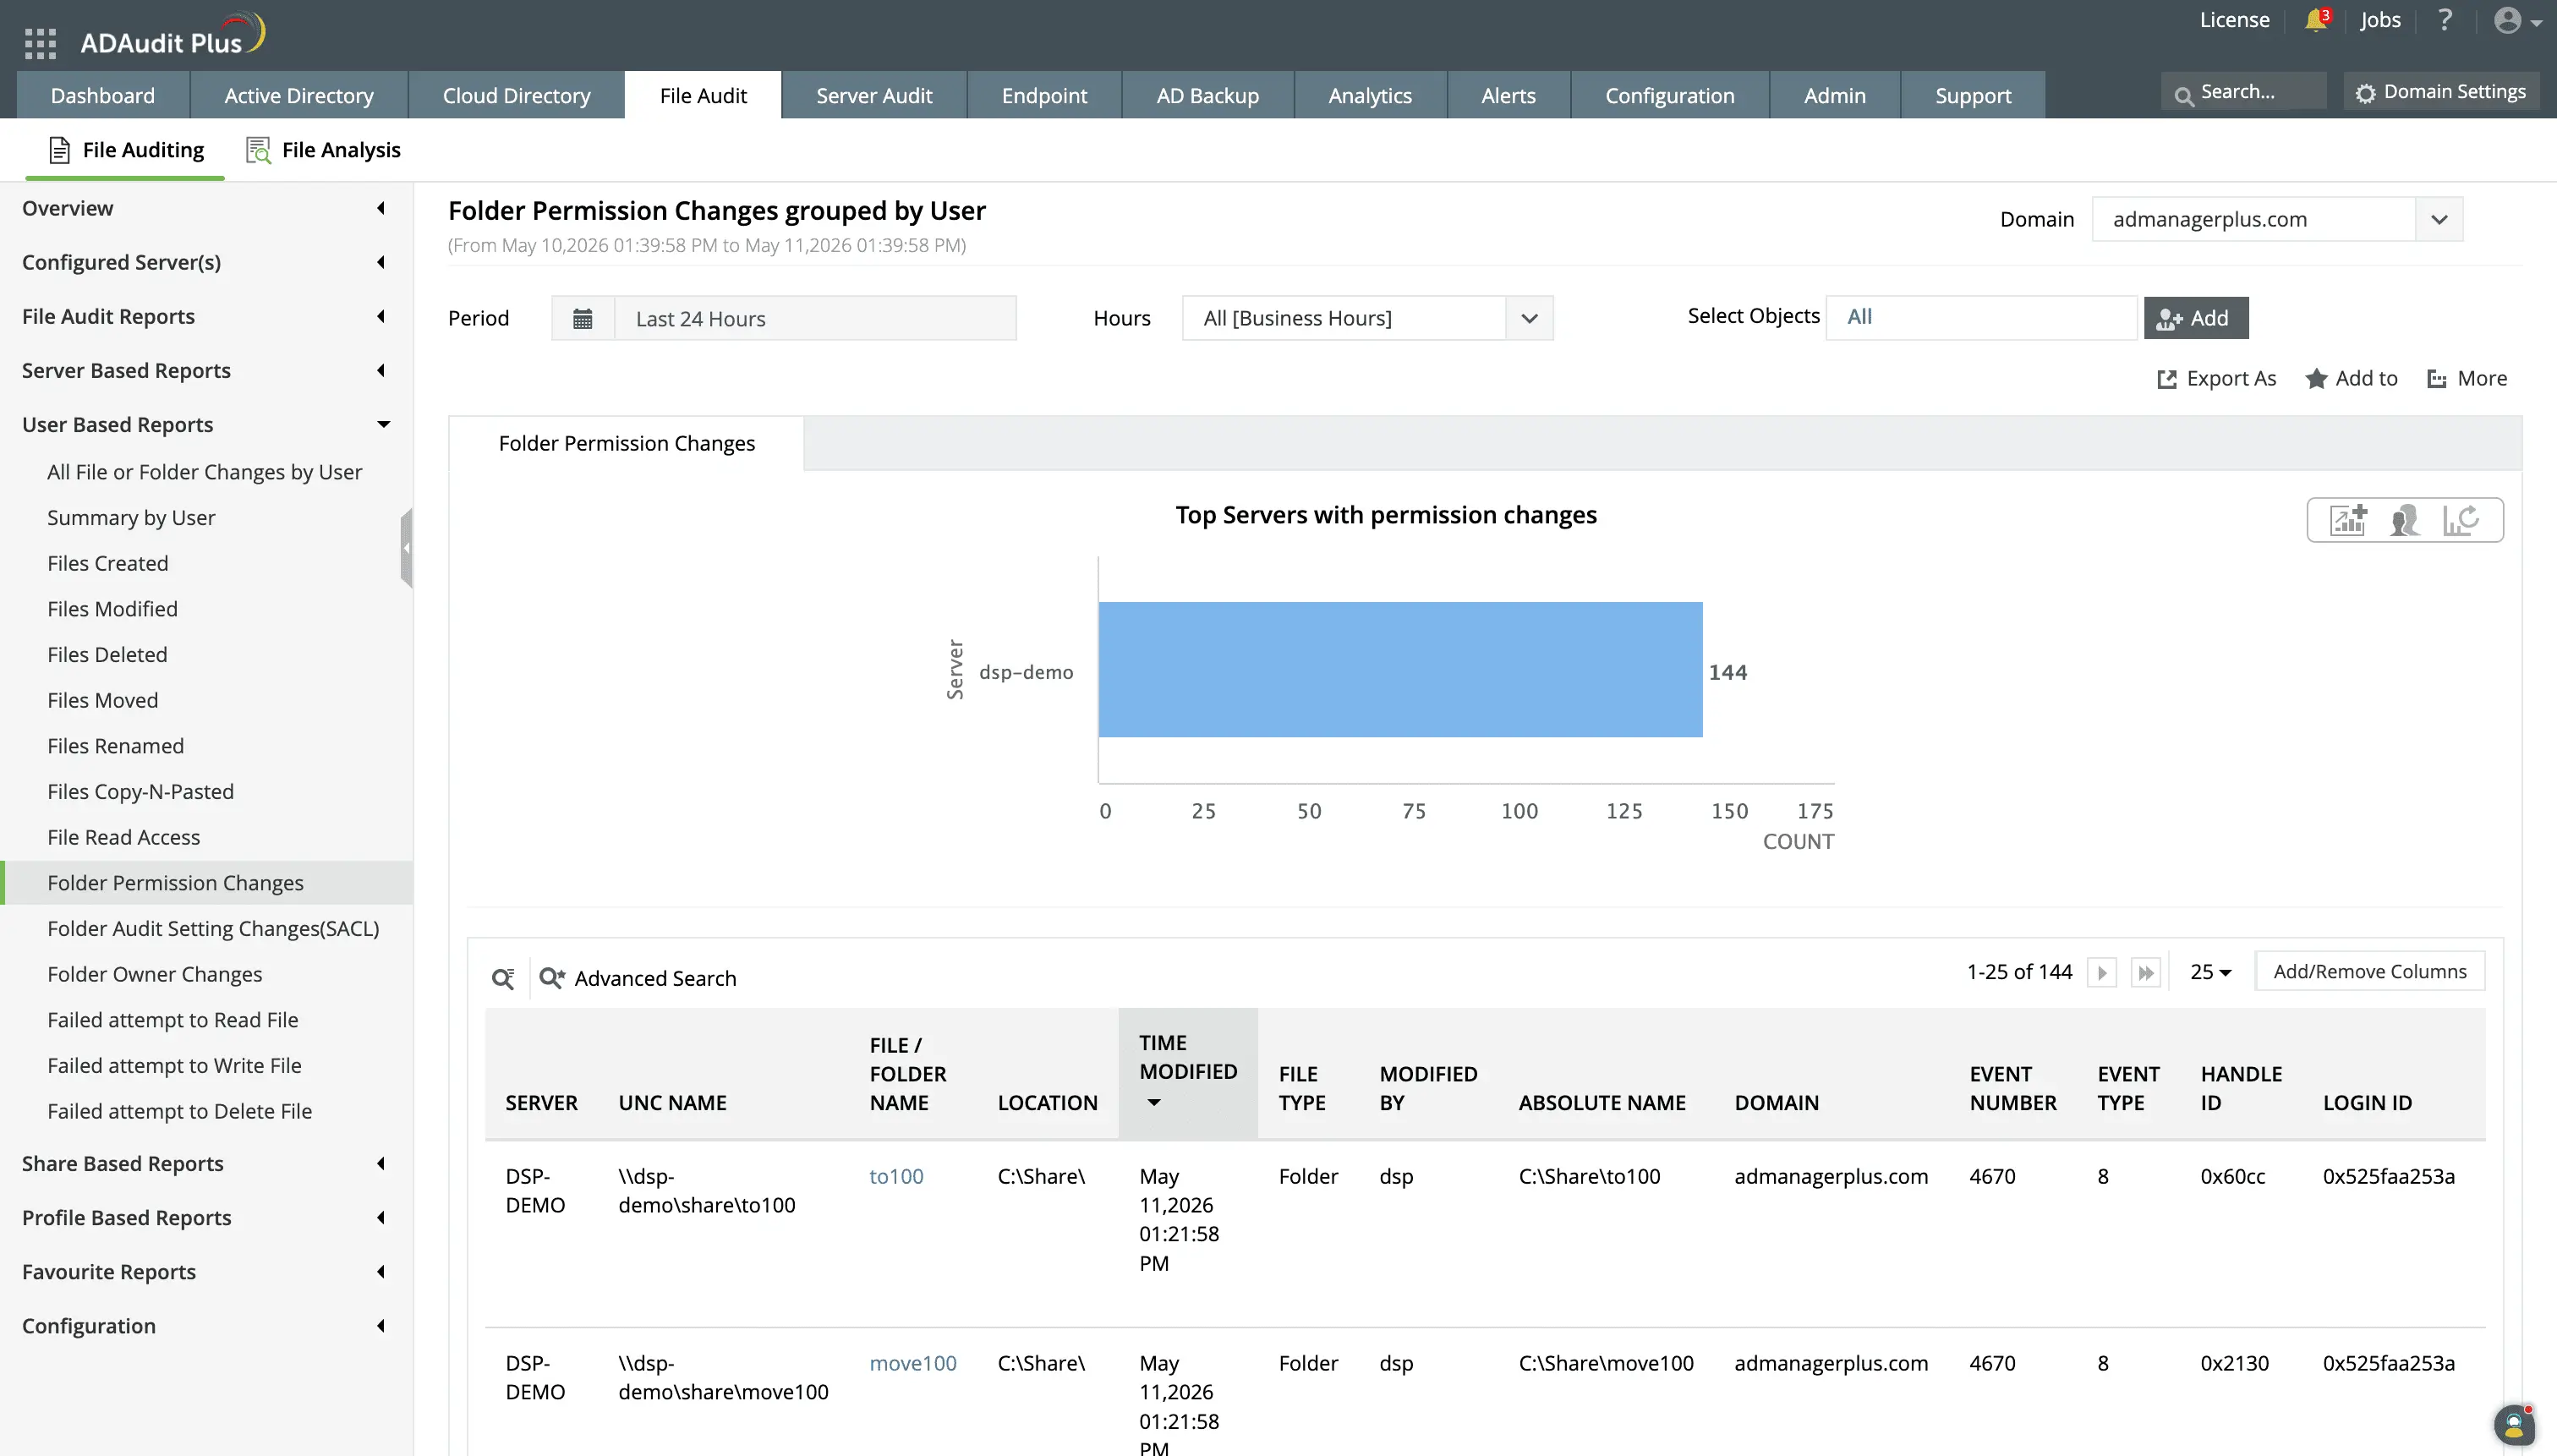Open the License link

click(2234, 20)
